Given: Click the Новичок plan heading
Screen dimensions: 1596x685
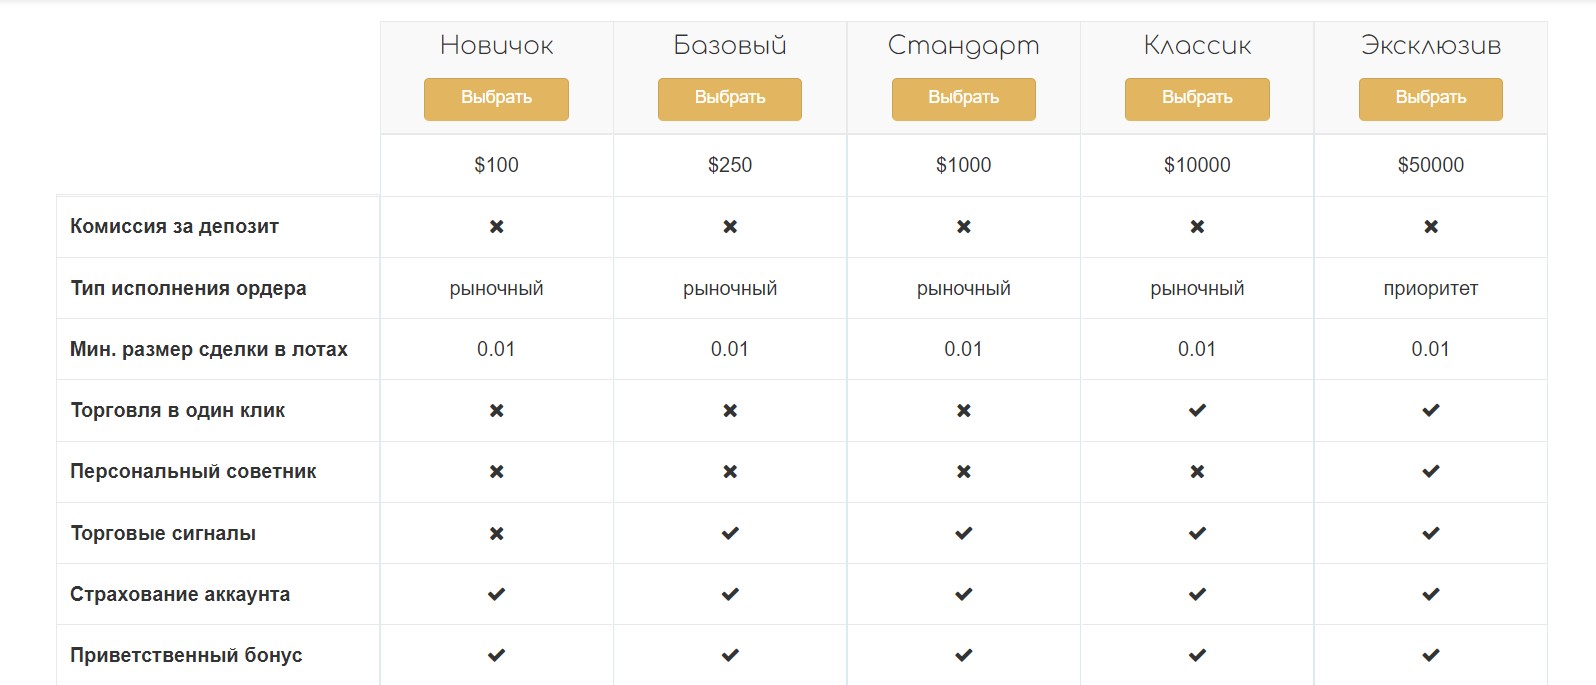Looking at the screenshot, I should click(496, 45).
